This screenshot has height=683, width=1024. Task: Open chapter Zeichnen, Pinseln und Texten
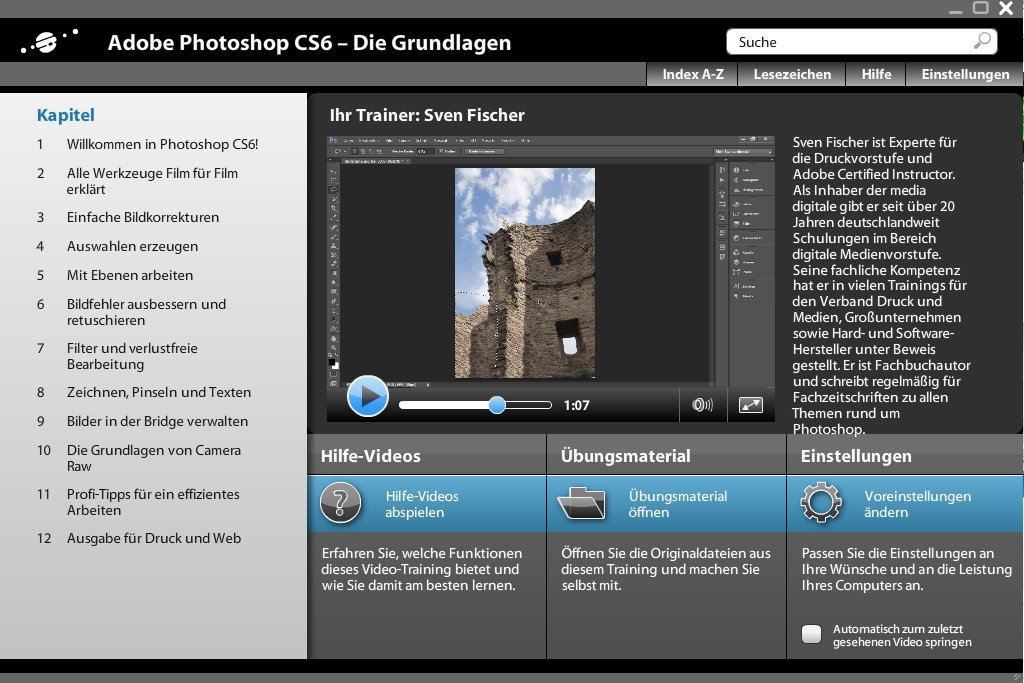[x=159, y=392]
